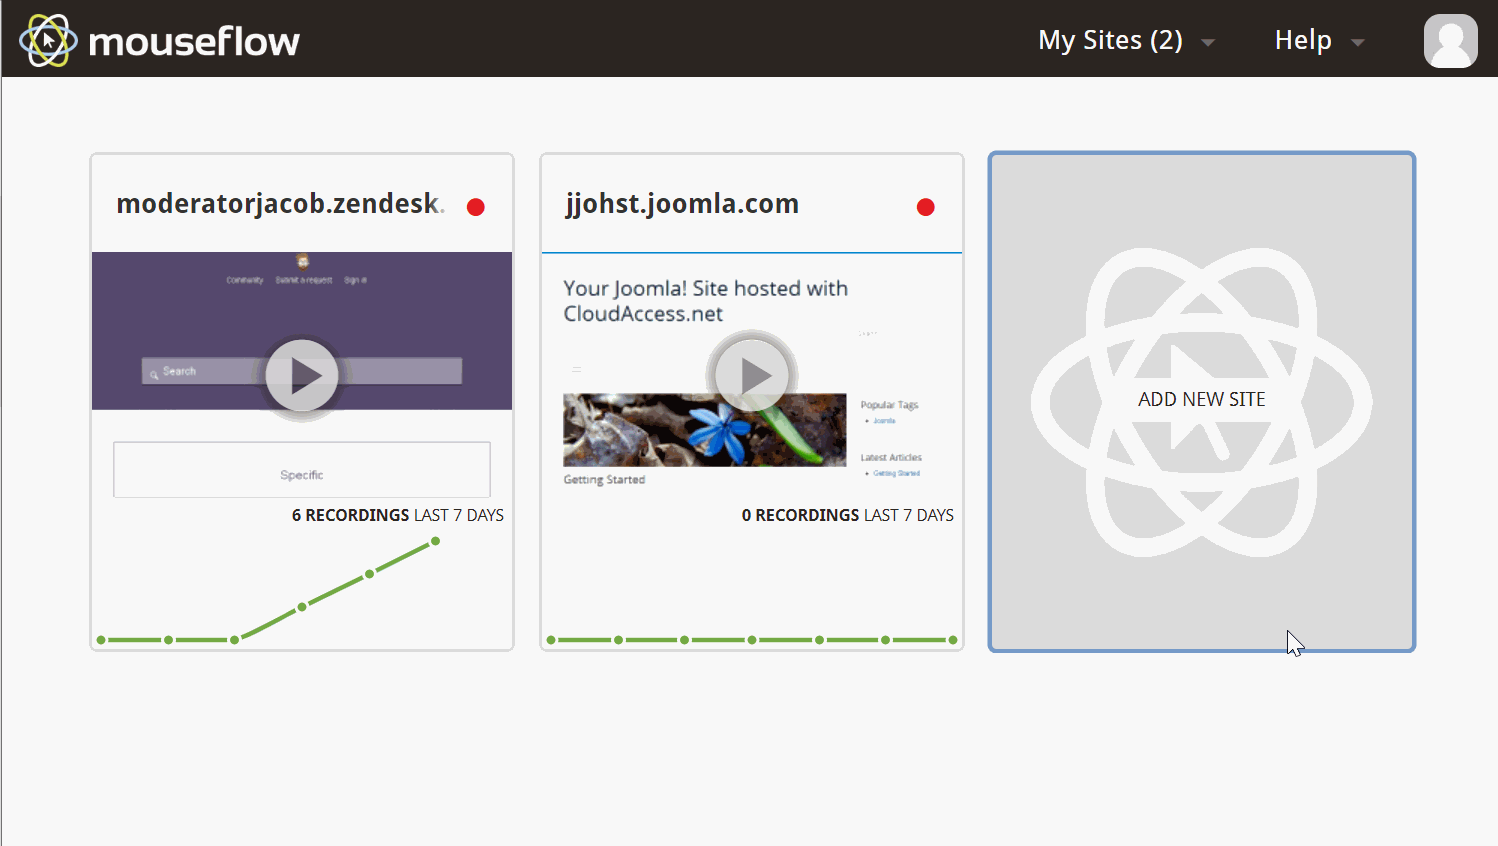Click the flower thumbnail in joomla preview
The image size is (1498, 846).
coord(705,430)
